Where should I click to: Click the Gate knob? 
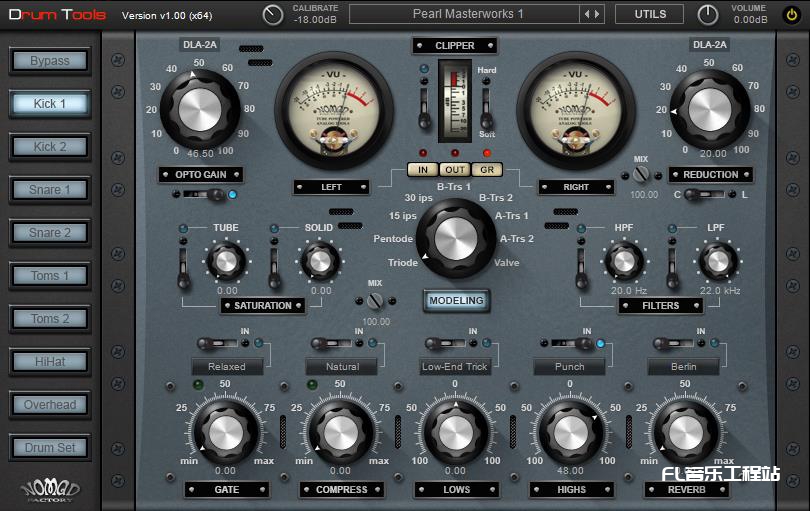click(226, 432)
